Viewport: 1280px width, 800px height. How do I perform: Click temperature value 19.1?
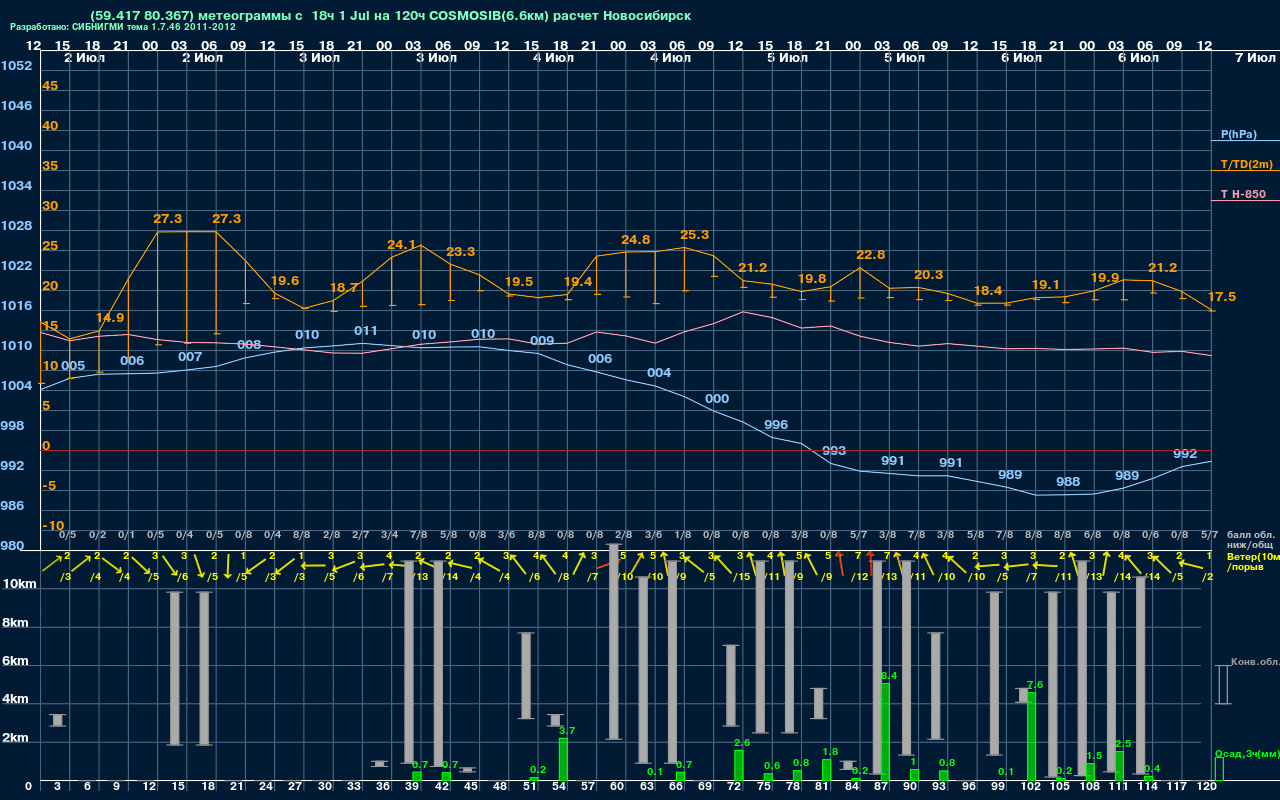(x=1046, y=284)
